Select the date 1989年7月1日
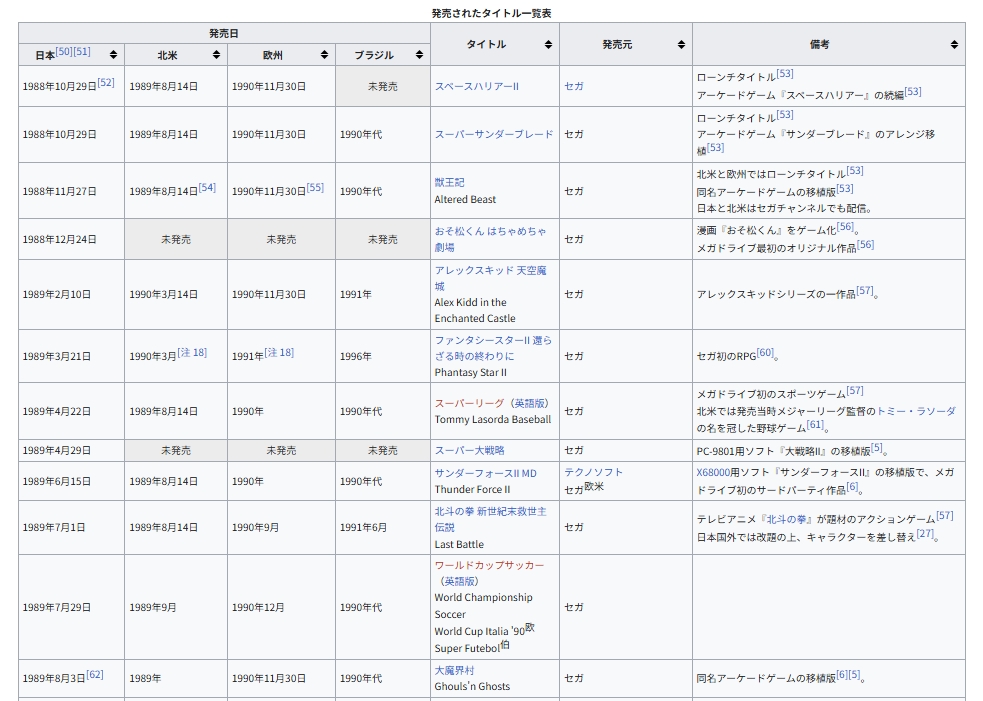Screen dimensions: 983x701 [54, 527]
